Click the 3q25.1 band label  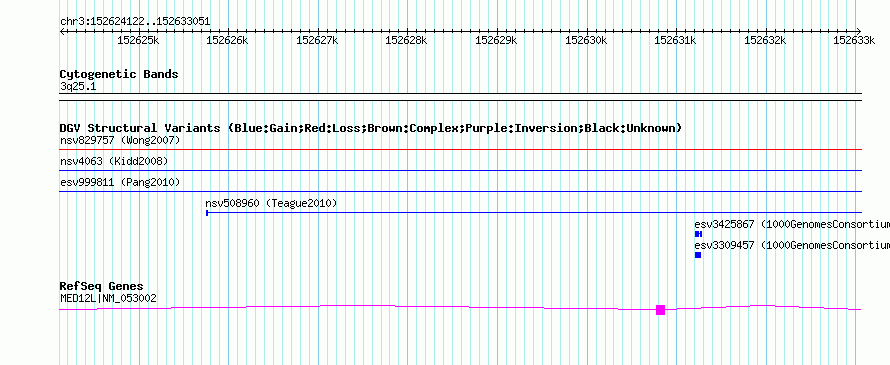click(x=77, y=86)
